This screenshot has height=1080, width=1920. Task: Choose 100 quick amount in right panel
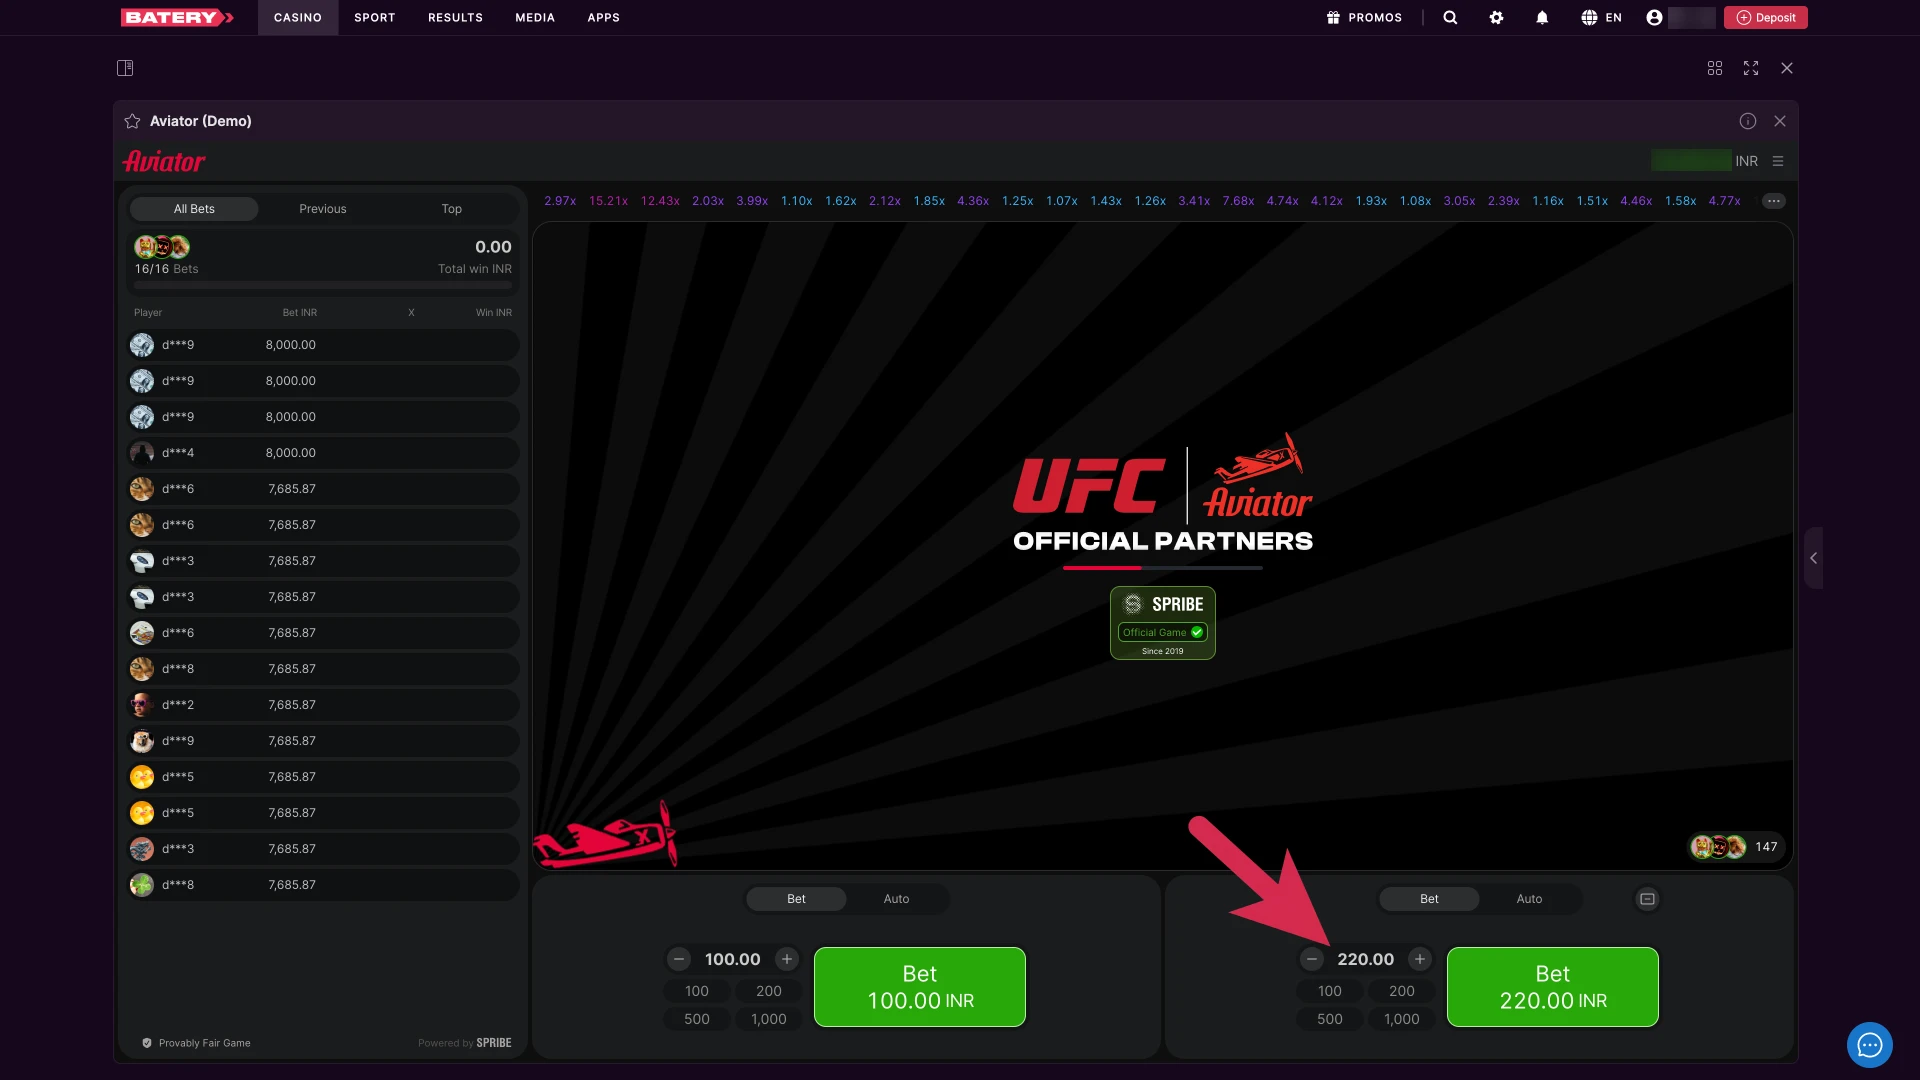pos(1330,991)
